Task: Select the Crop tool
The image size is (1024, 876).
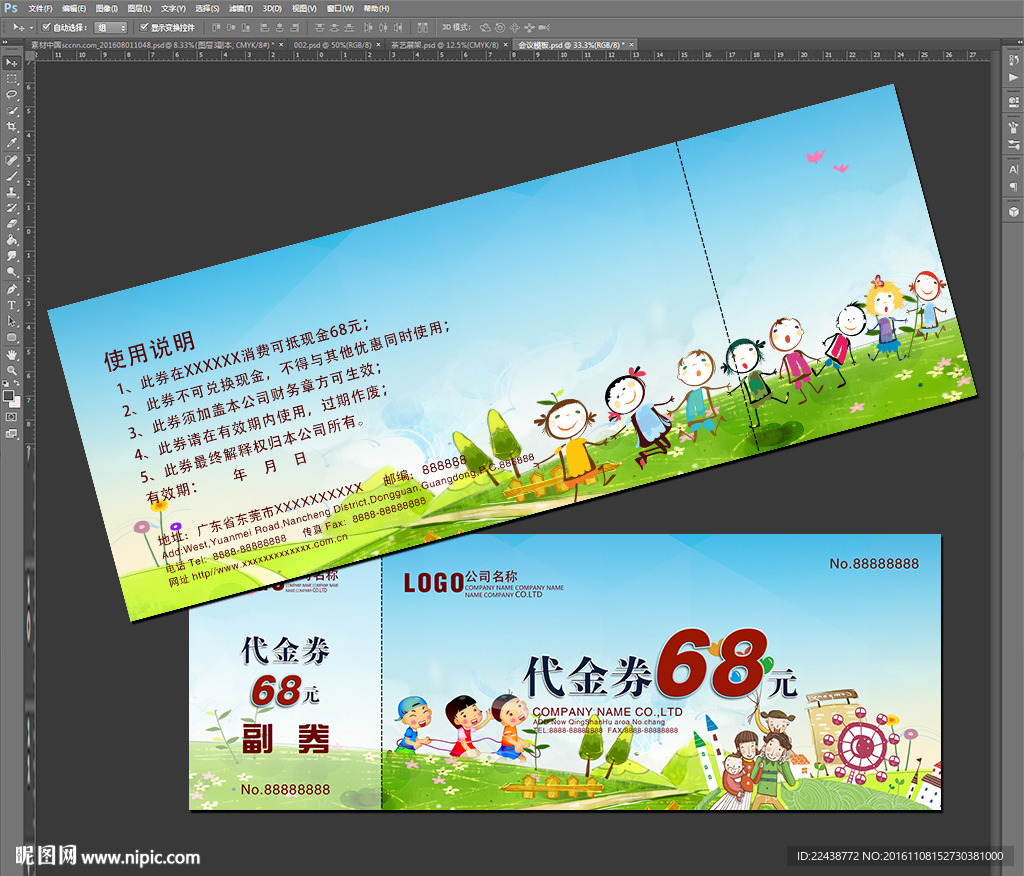Action: [x=12, y=127]
